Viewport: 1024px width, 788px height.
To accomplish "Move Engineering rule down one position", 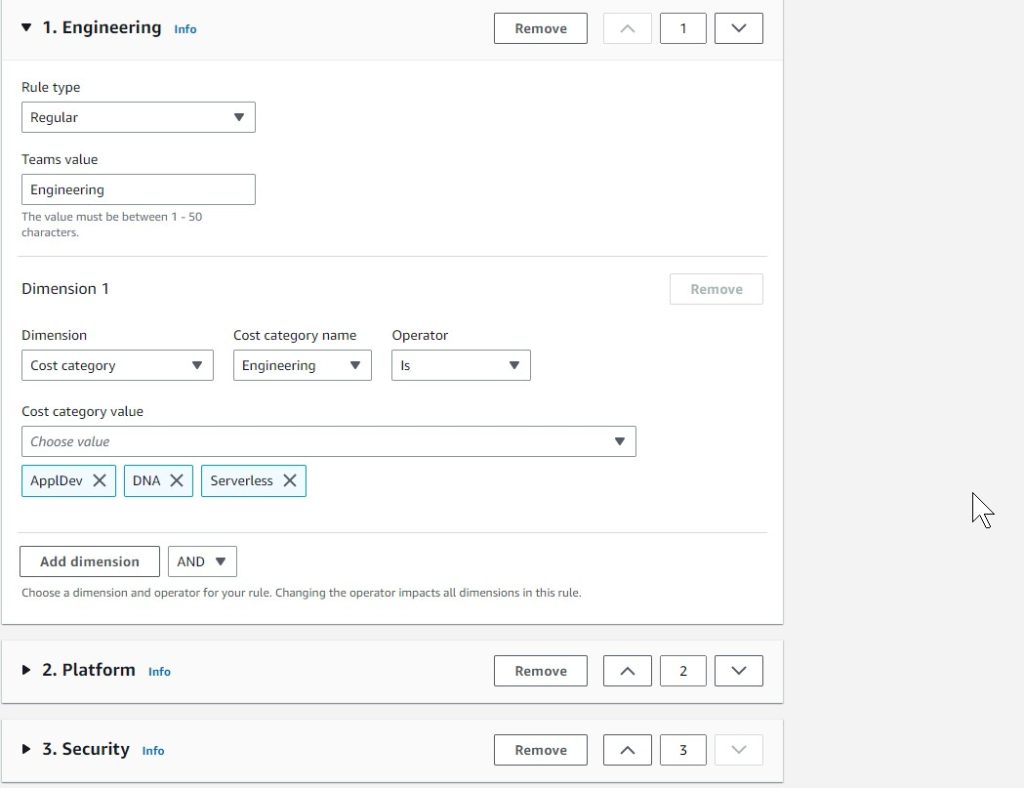I will click(739, 29).
